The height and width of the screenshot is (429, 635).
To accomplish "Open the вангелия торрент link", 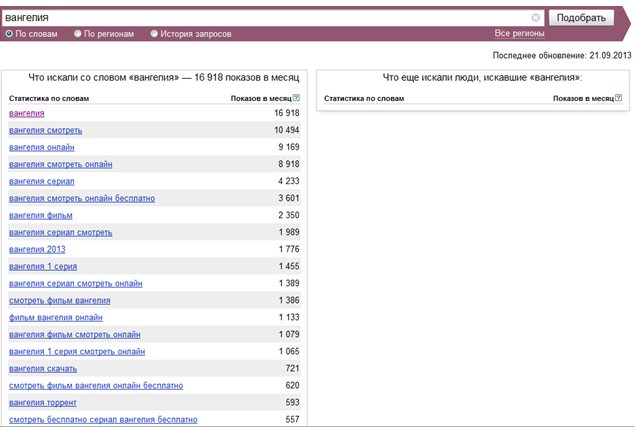I will tap(43, 403).
